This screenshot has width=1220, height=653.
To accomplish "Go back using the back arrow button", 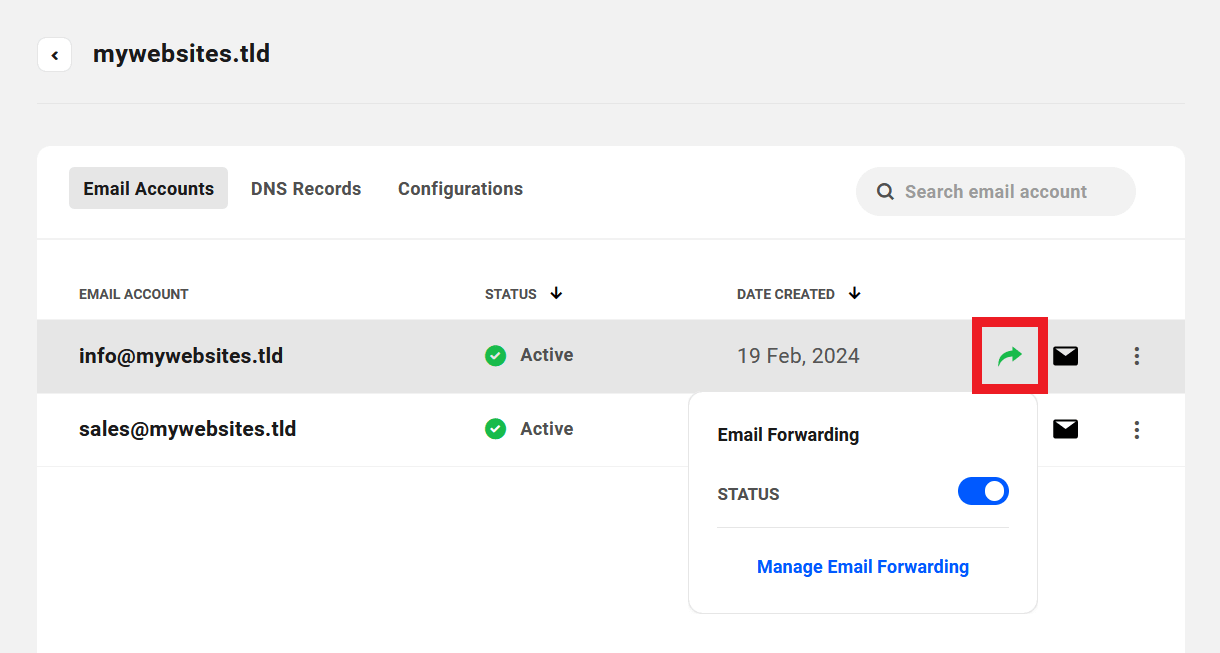I will click(x=54, y=55).
